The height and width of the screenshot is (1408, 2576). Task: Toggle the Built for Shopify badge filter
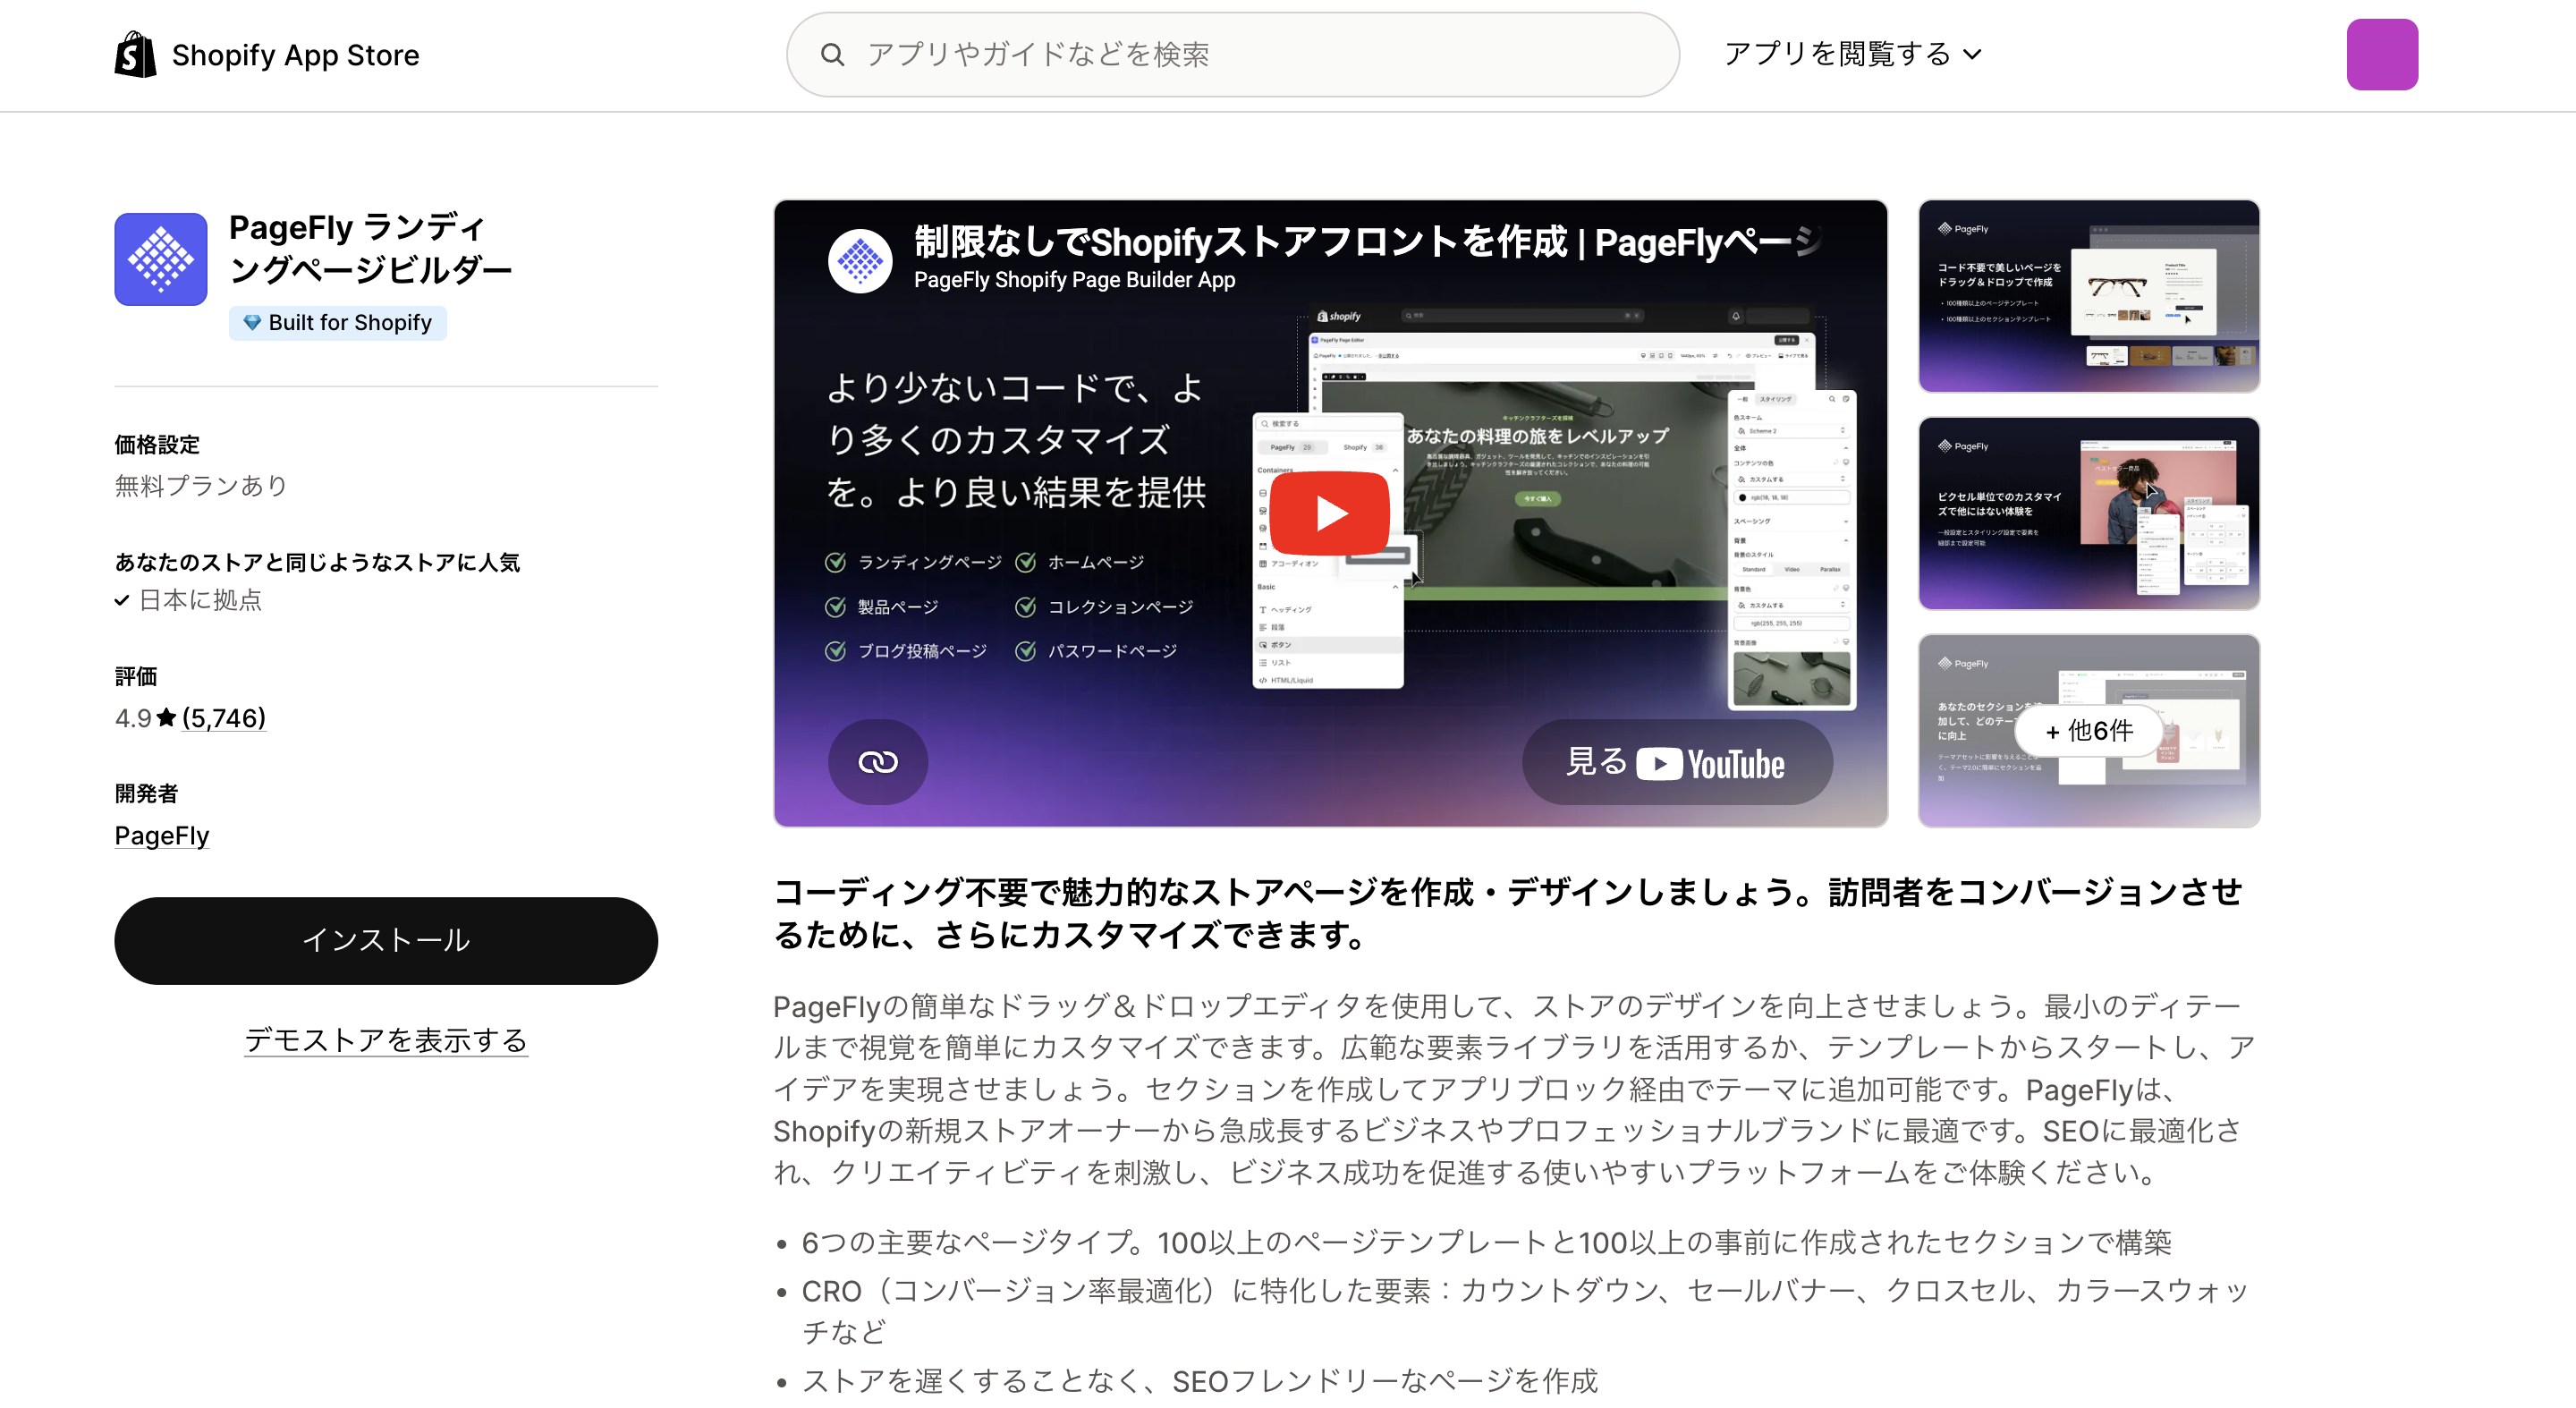[x=337, y=322]
